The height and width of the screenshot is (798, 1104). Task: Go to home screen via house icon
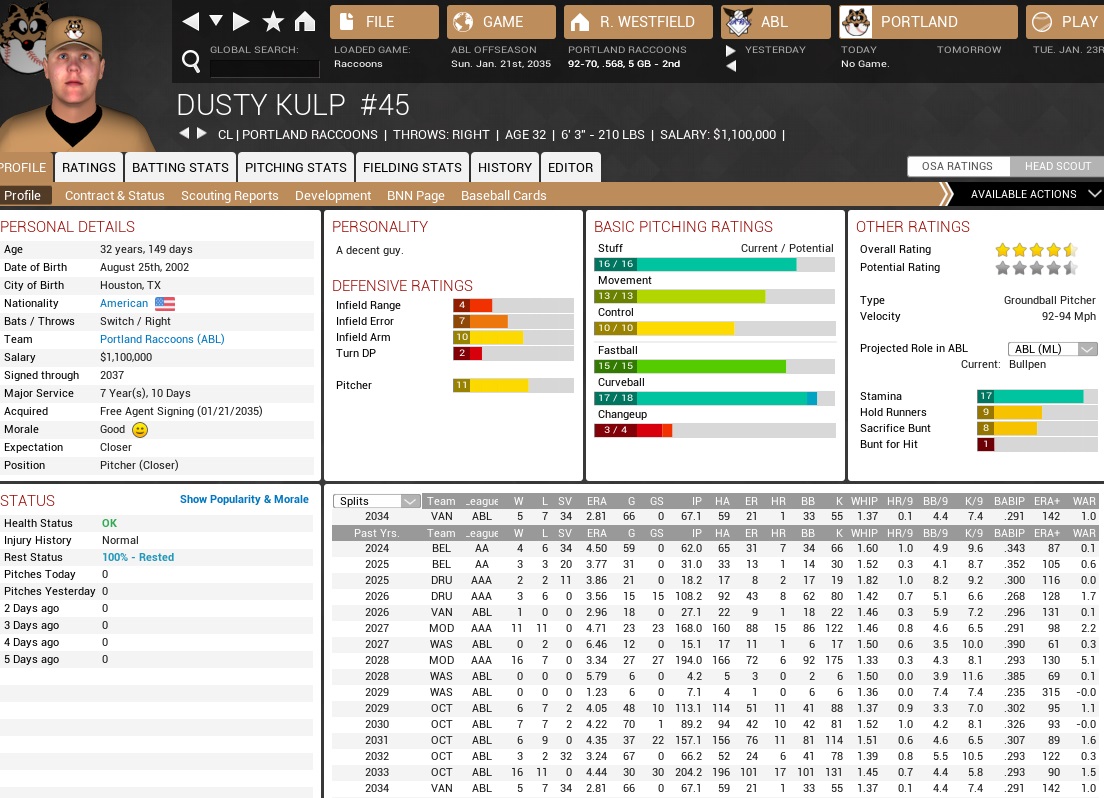304,21
